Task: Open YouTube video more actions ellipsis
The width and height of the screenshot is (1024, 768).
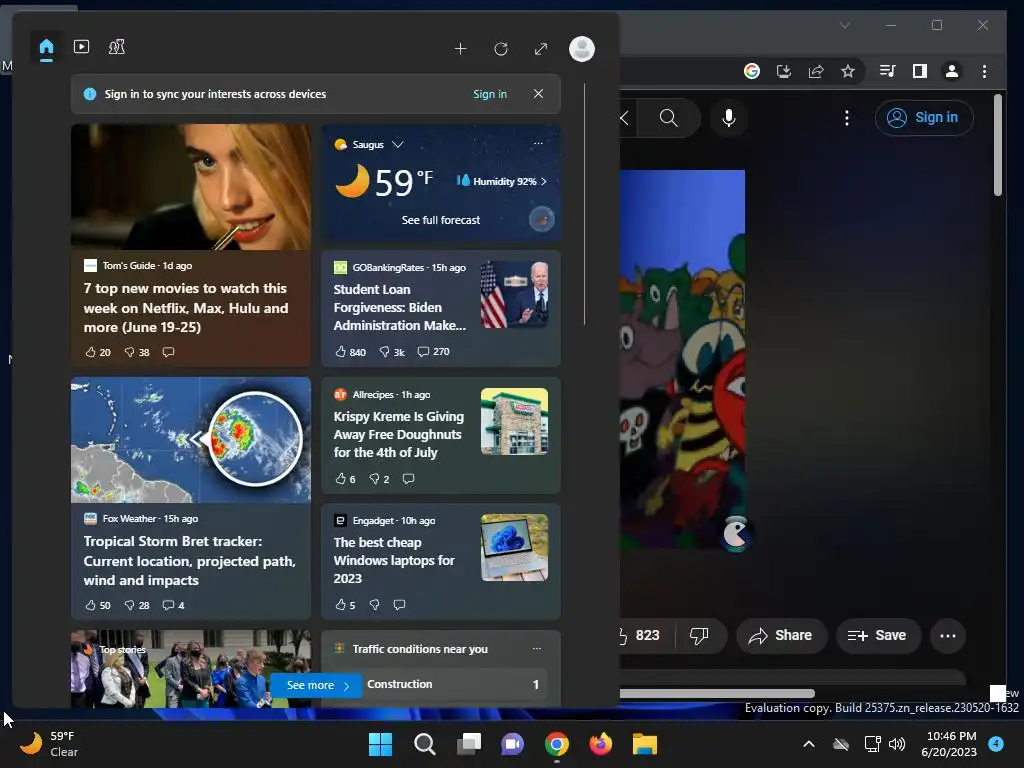Action: point(948,635)
